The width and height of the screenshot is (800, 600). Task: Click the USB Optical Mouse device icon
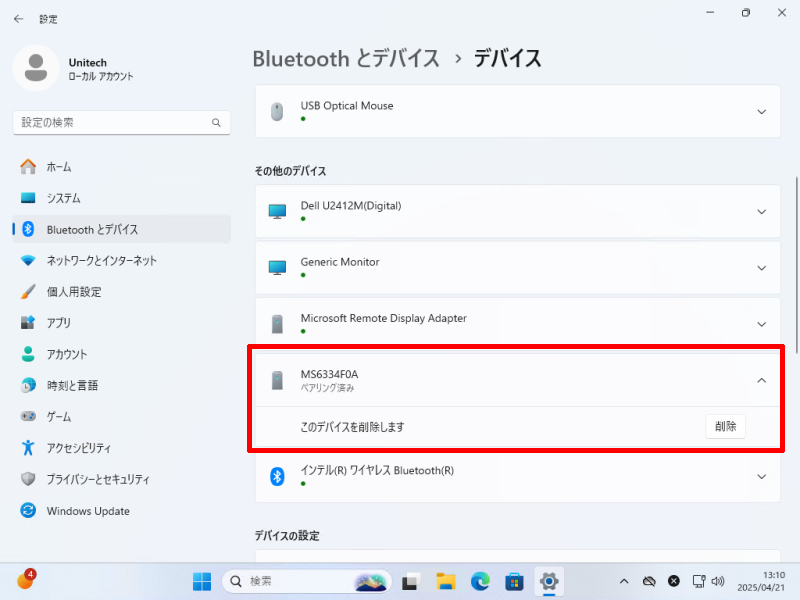pyautogui.click(x=277, y=111)
